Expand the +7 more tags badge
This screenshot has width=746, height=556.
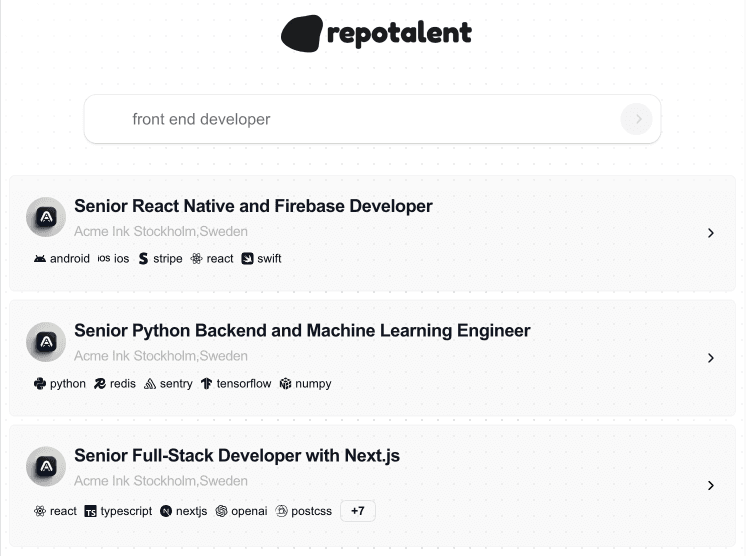(x=358, y=511)
